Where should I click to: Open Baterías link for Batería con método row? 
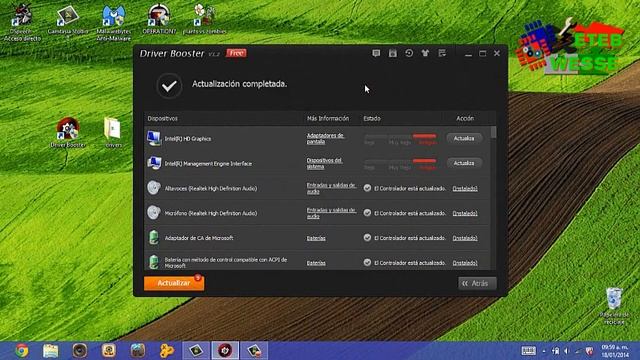coord(316,263)
